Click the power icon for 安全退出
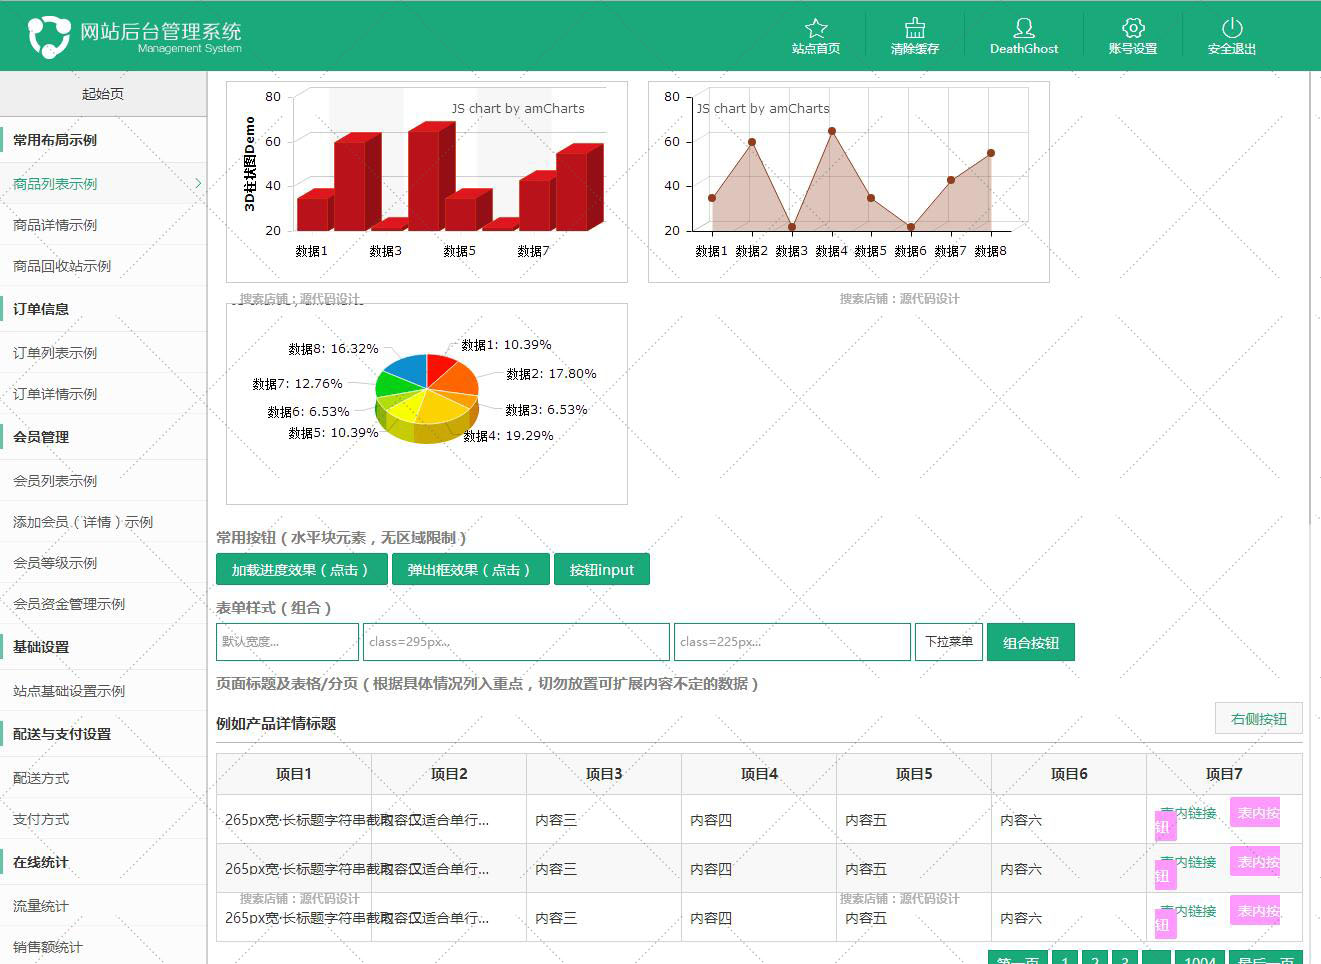Screen dimensions: 1321x964 pyautogui.click(x=1232, y=28)
